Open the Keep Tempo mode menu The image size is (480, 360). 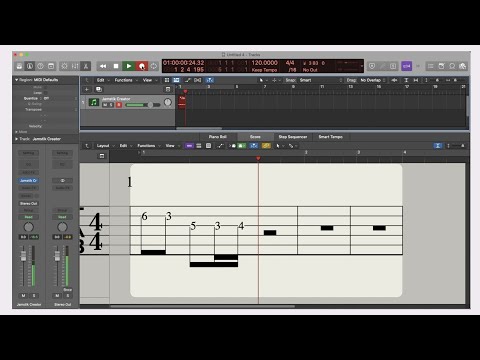click(264, 70)
